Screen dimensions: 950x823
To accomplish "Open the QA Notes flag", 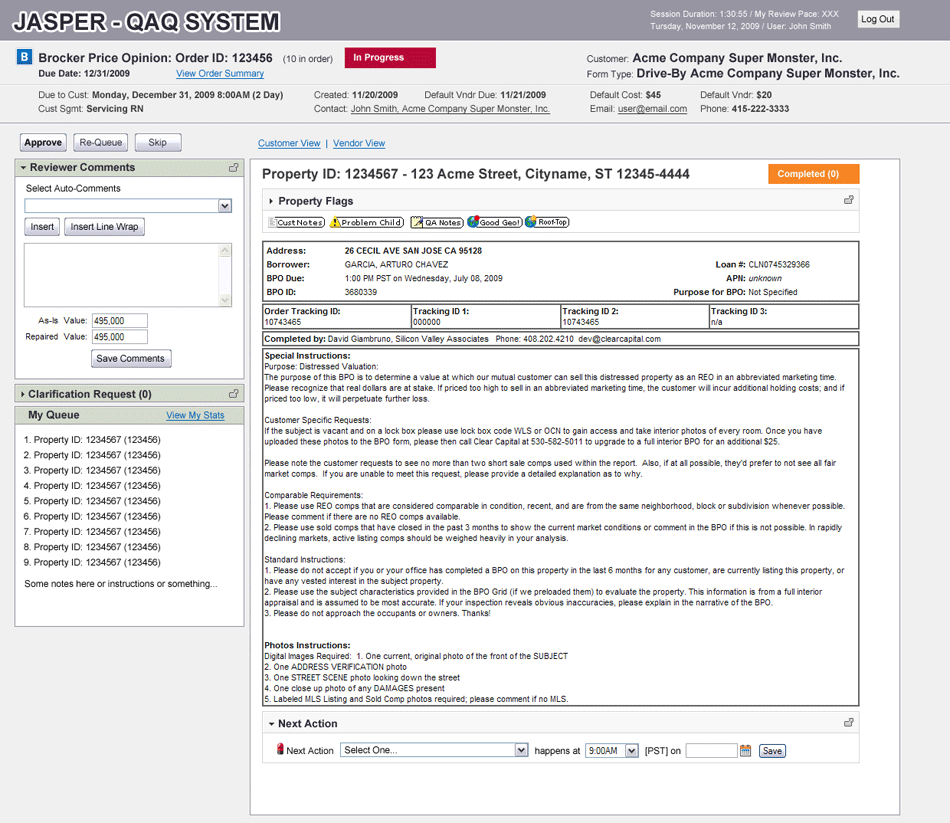I will 438,222.
